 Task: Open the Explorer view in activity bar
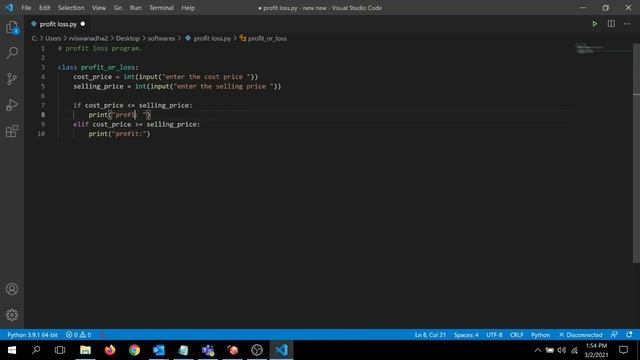click(12, 28)
